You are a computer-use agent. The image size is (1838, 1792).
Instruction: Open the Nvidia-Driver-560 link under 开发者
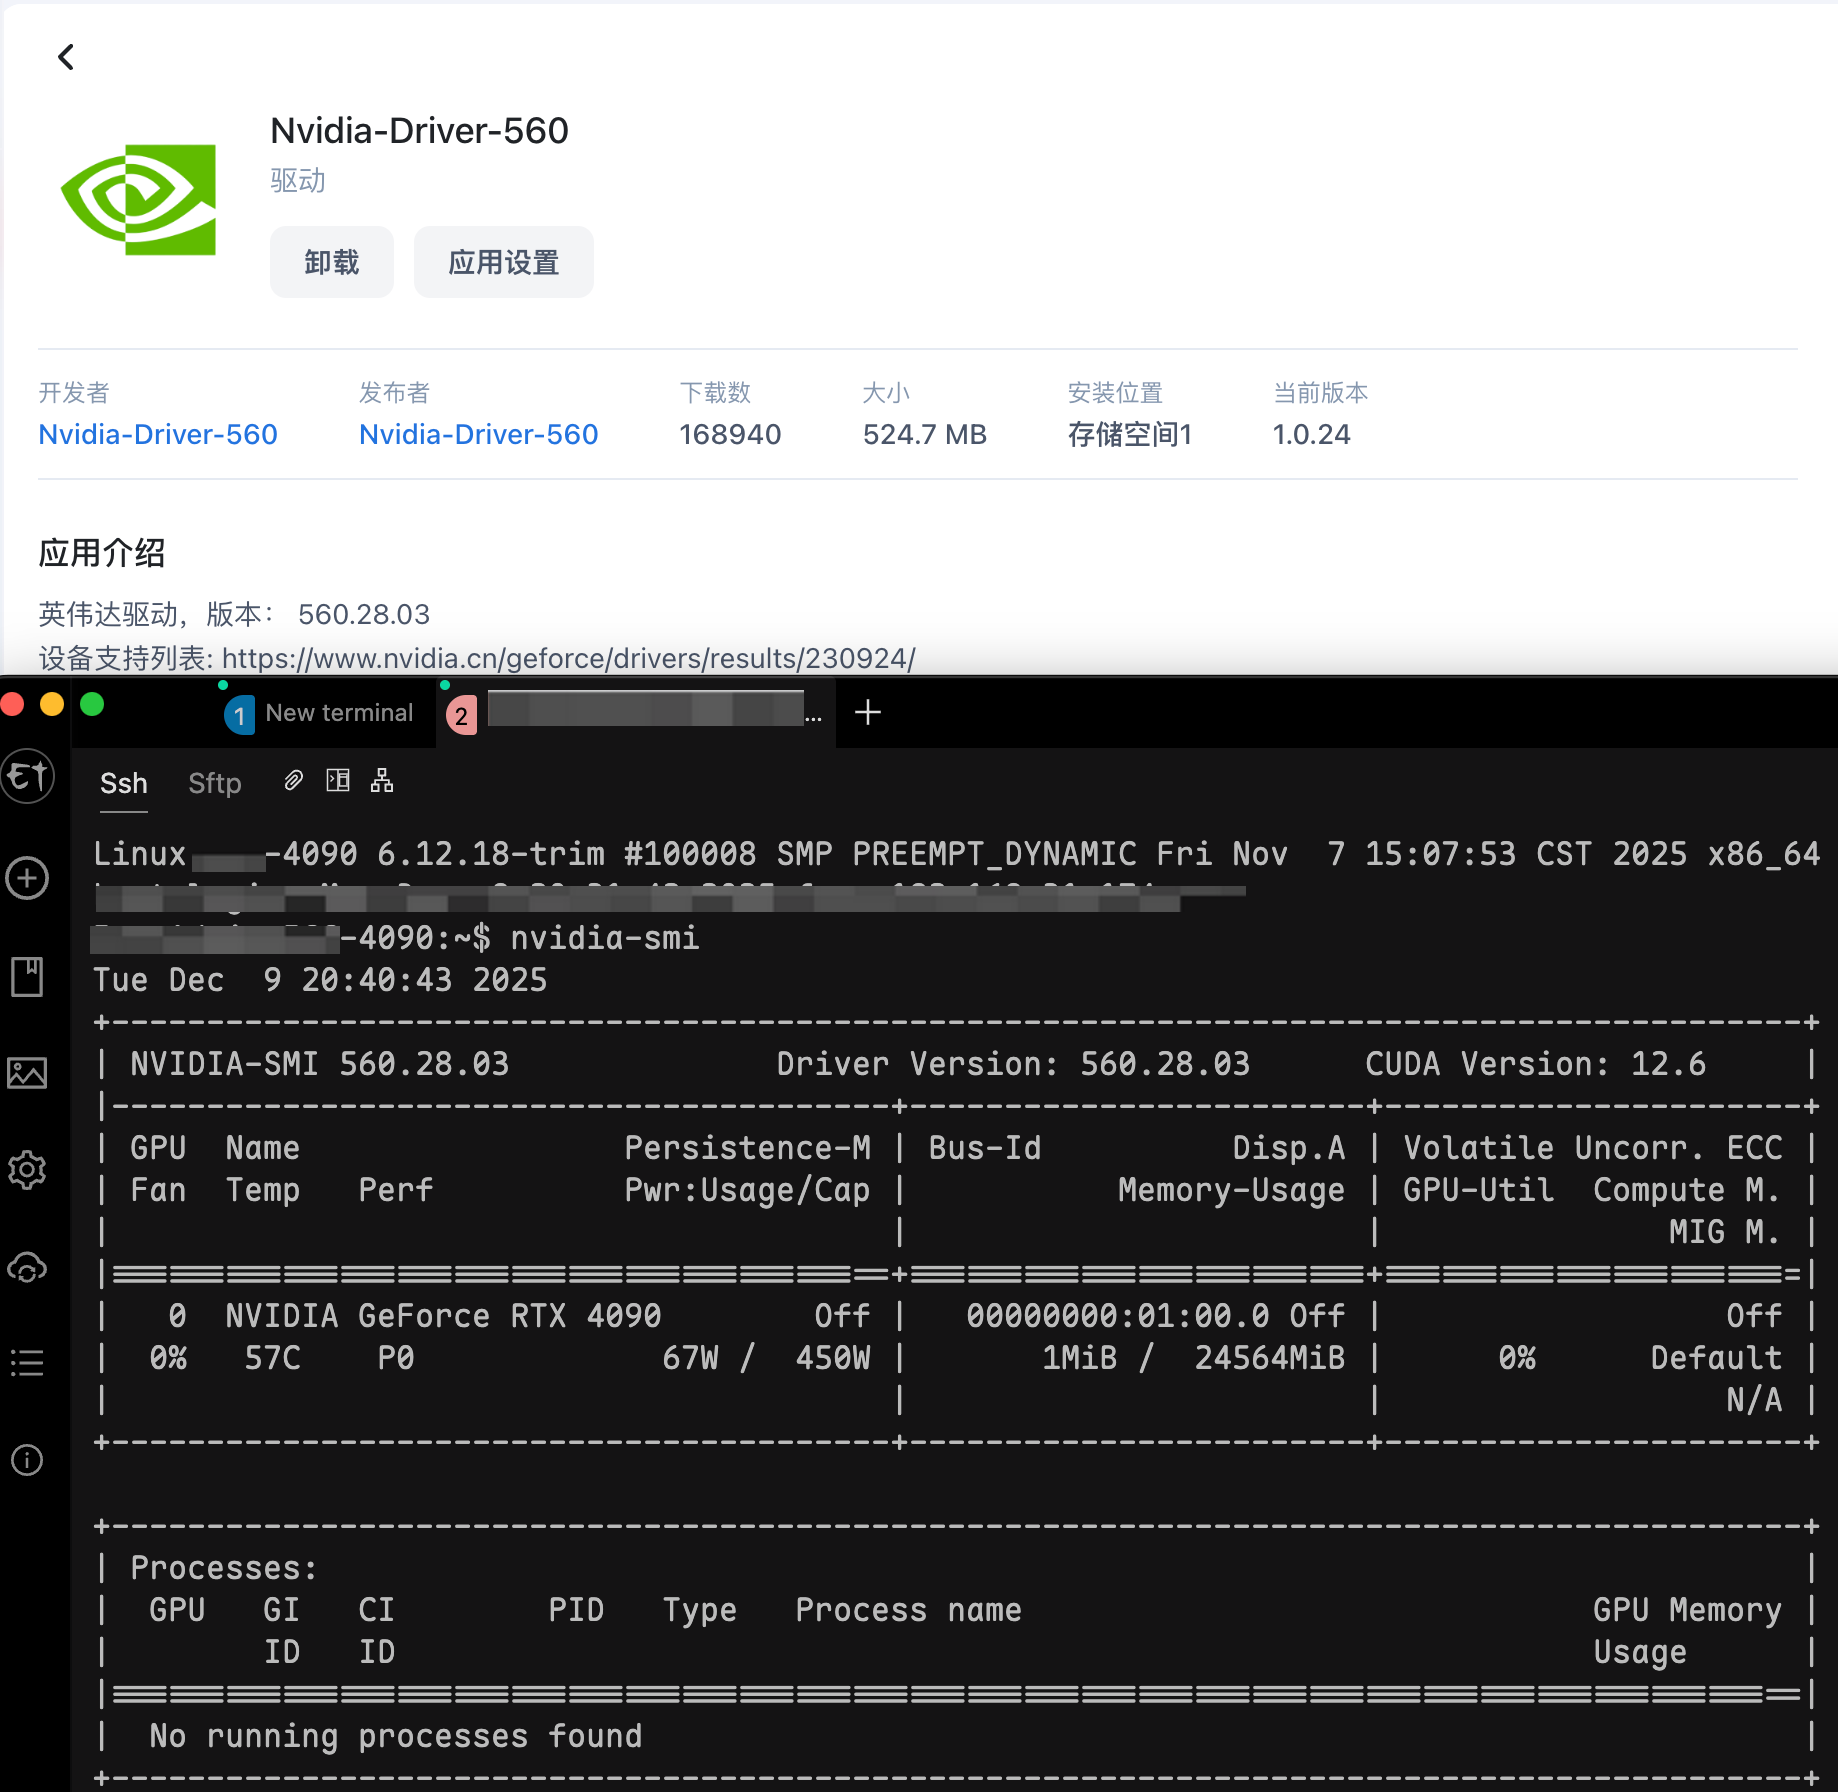click(x=158, y=434)
